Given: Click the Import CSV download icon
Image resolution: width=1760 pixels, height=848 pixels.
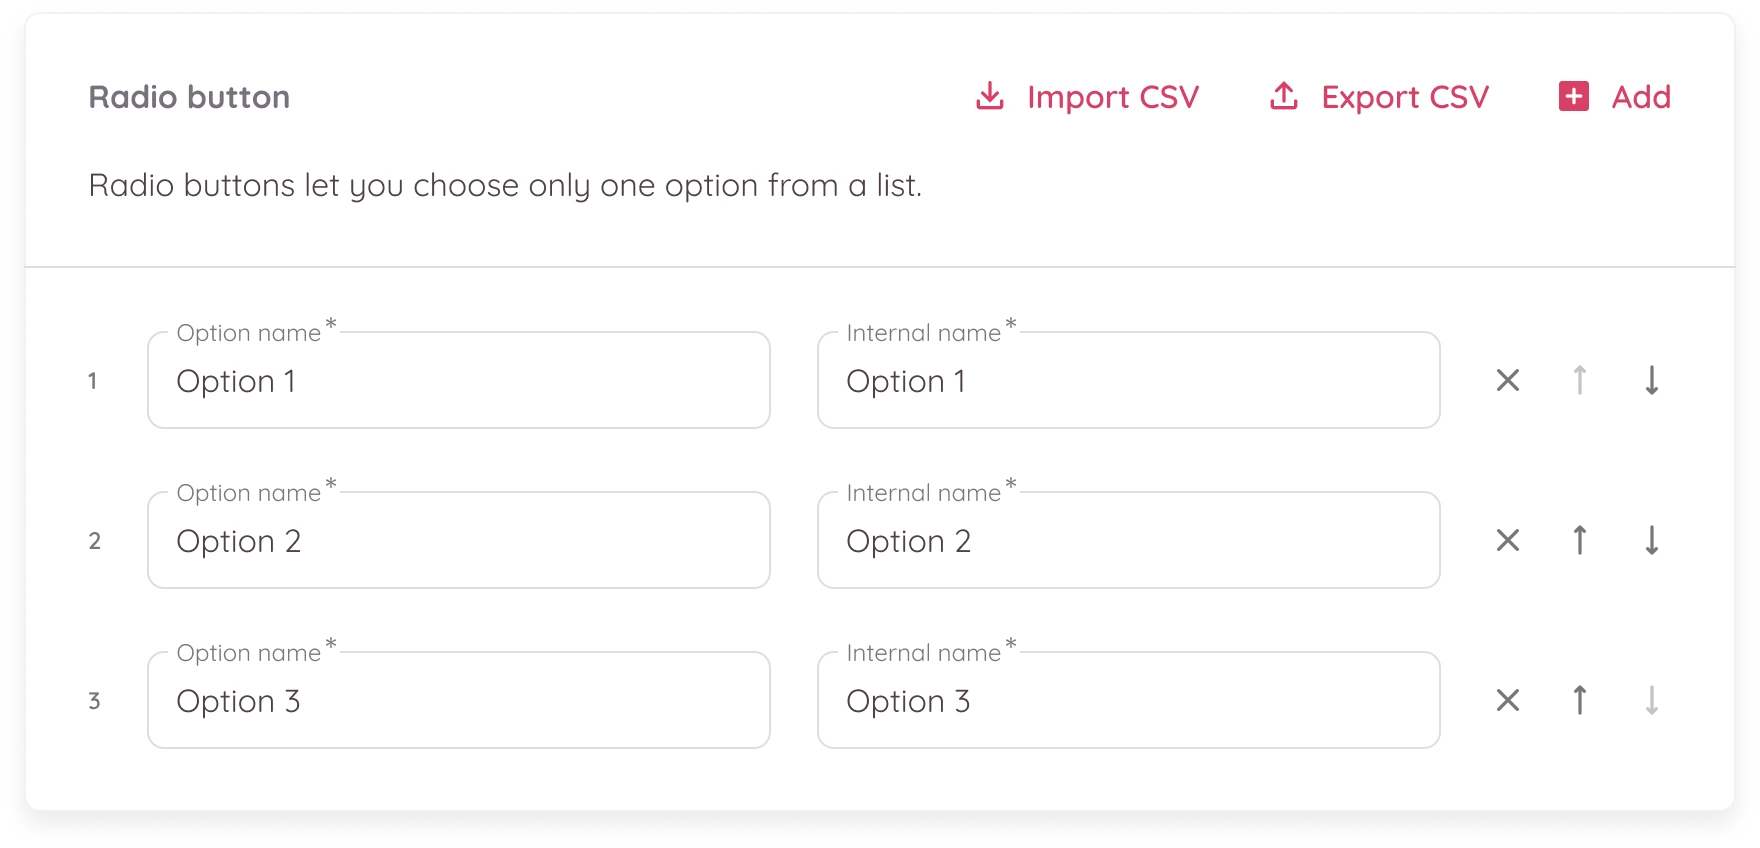Looking at the screenshot, I should (989, 96).
